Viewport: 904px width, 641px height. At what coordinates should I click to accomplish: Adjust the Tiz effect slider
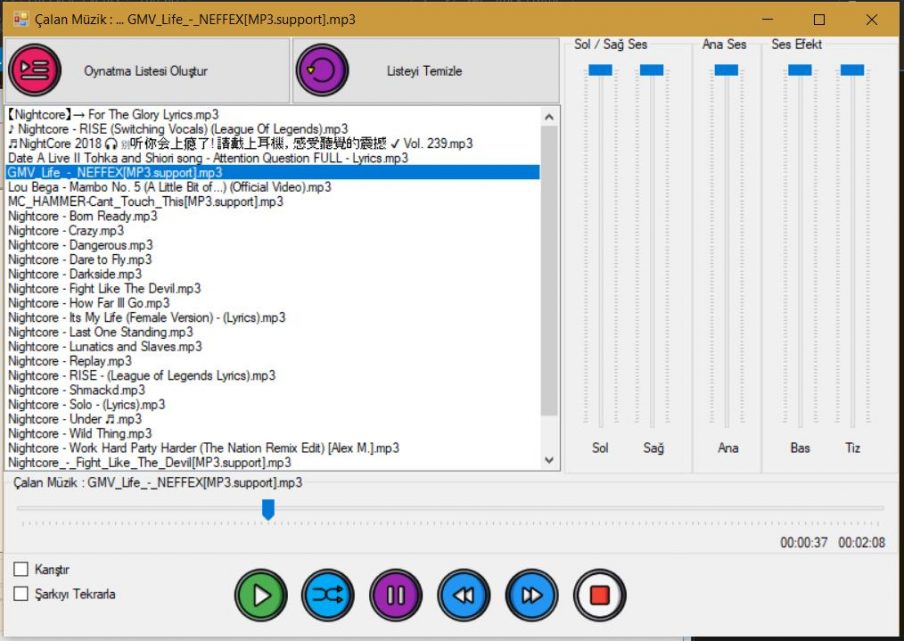coord(852,70)
